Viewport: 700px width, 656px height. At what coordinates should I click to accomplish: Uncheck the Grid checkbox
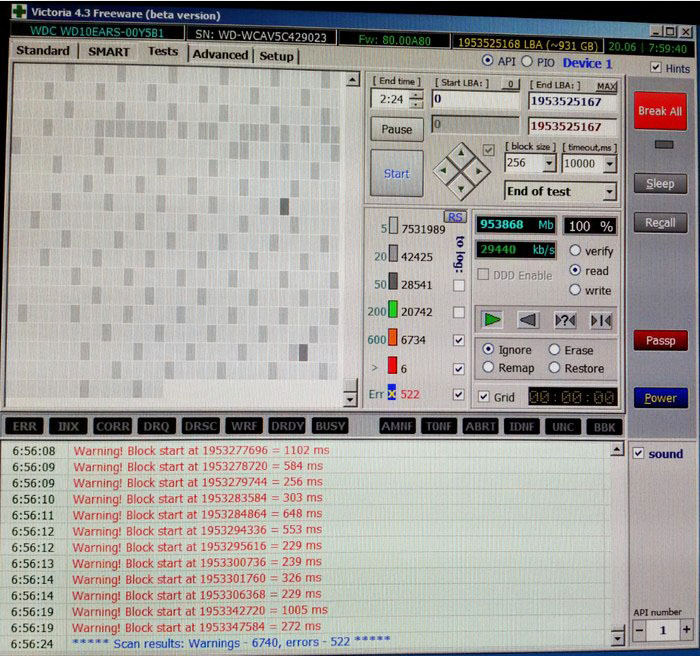(x=484, y=397)
